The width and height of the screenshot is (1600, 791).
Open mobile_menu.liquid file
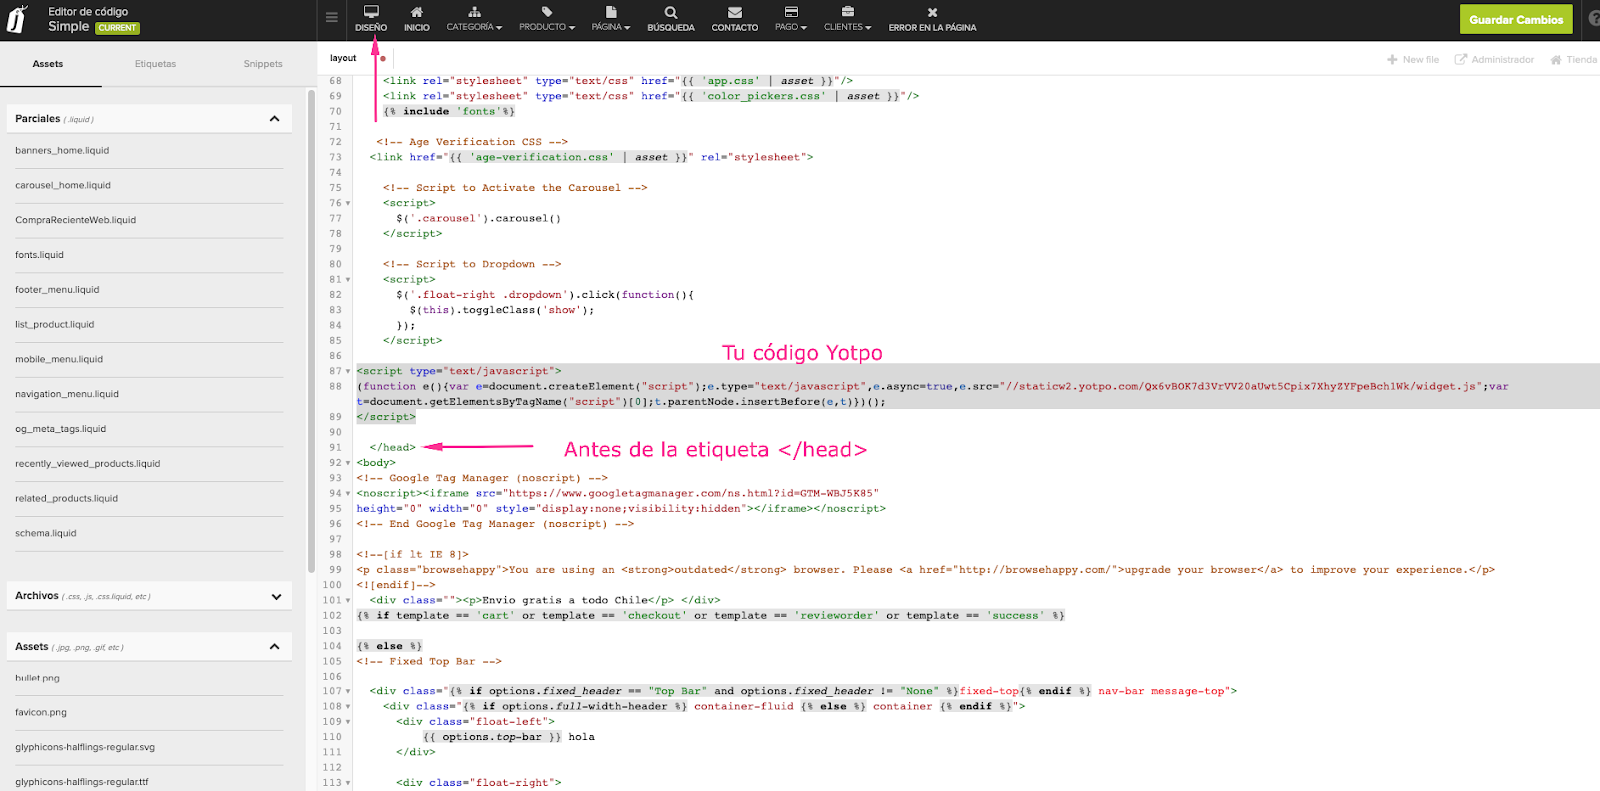pyautogui.click(x=59, y=360)
